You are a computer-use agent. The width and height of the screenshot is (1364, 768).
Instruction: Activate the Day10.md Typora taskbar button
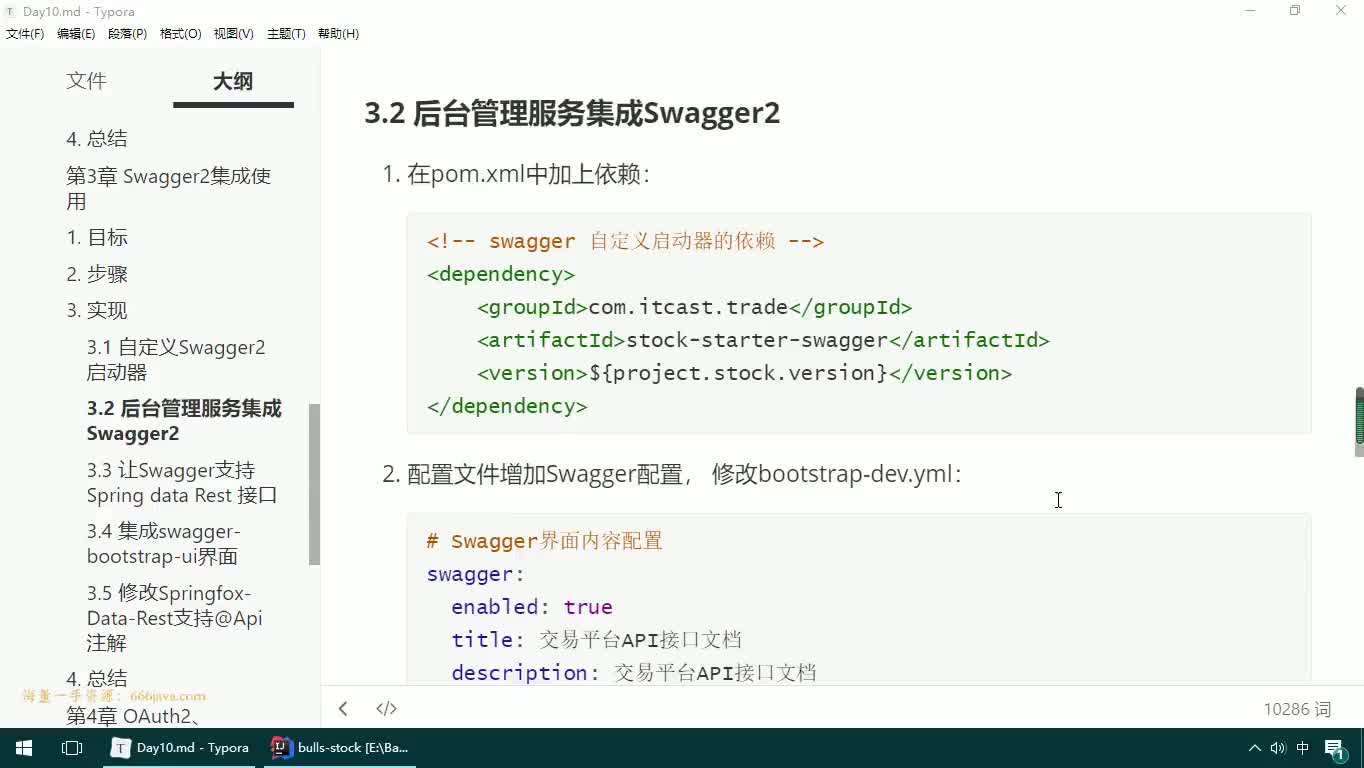click(182, 748)
